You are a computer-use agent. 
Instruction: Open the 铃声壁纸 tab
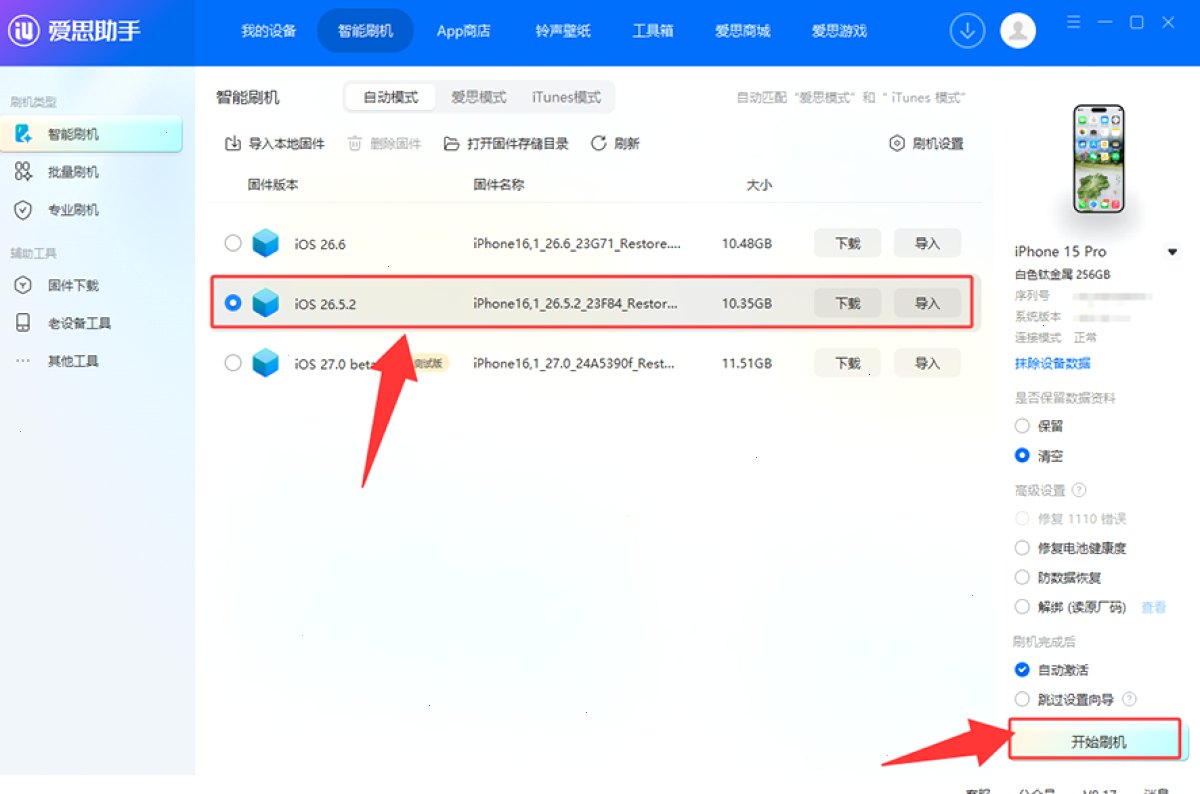tap(563, 31)
